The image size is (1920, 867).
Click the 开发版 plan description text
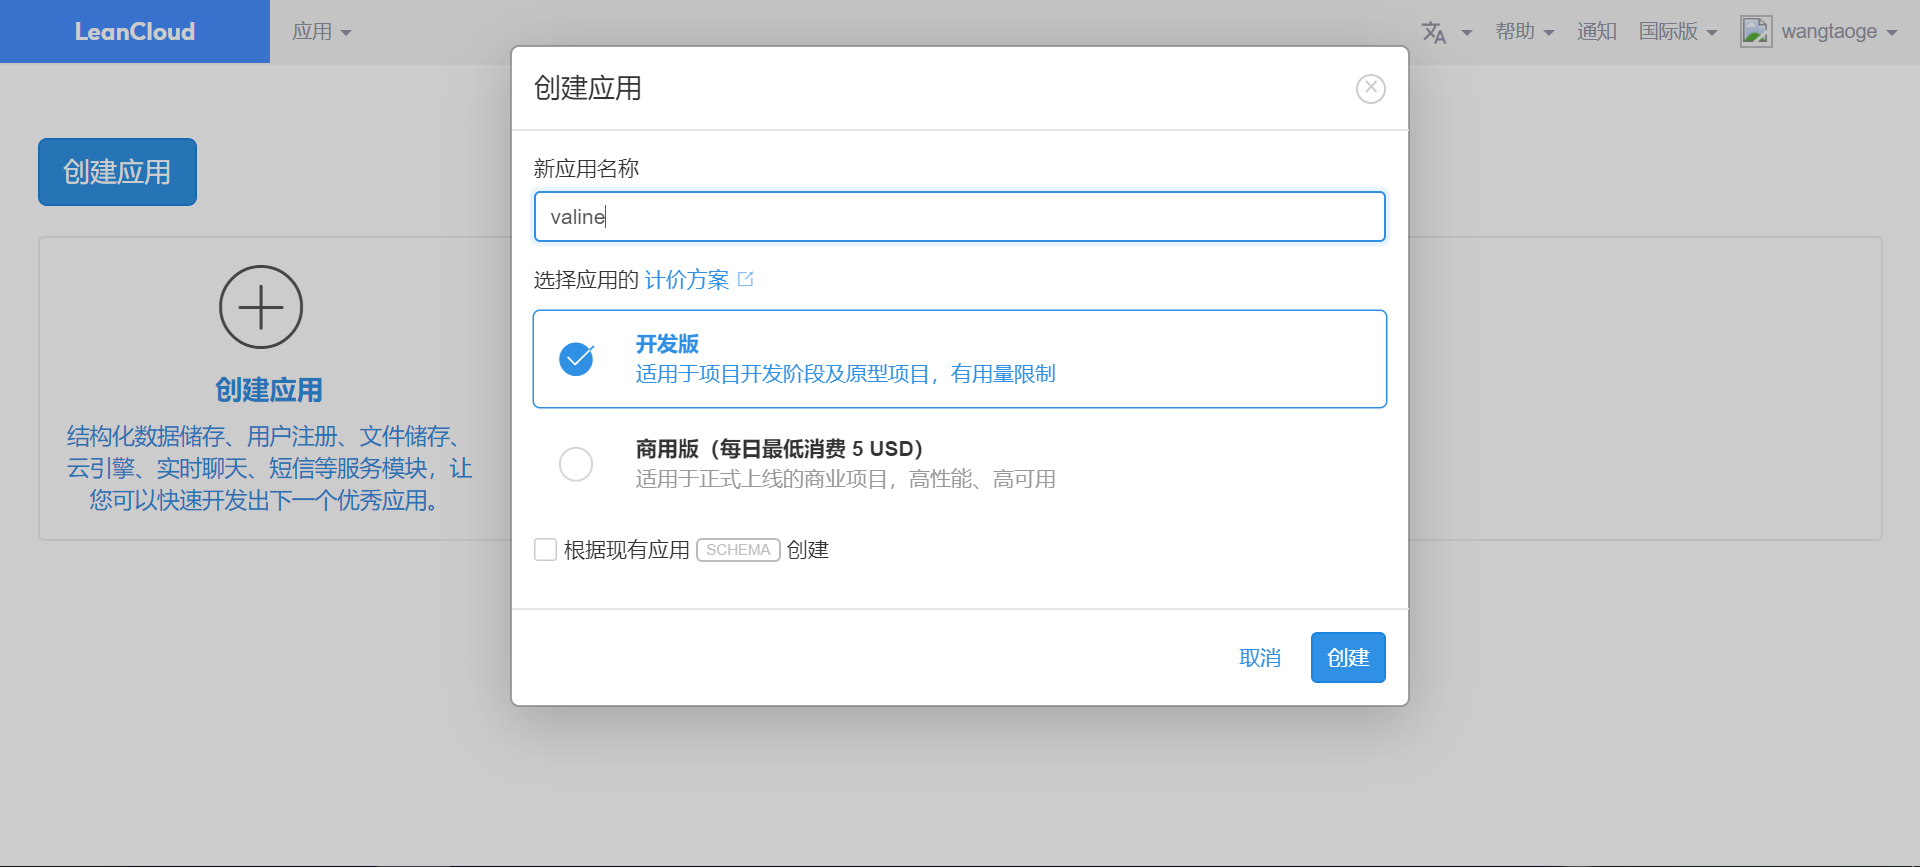(846, 374)
